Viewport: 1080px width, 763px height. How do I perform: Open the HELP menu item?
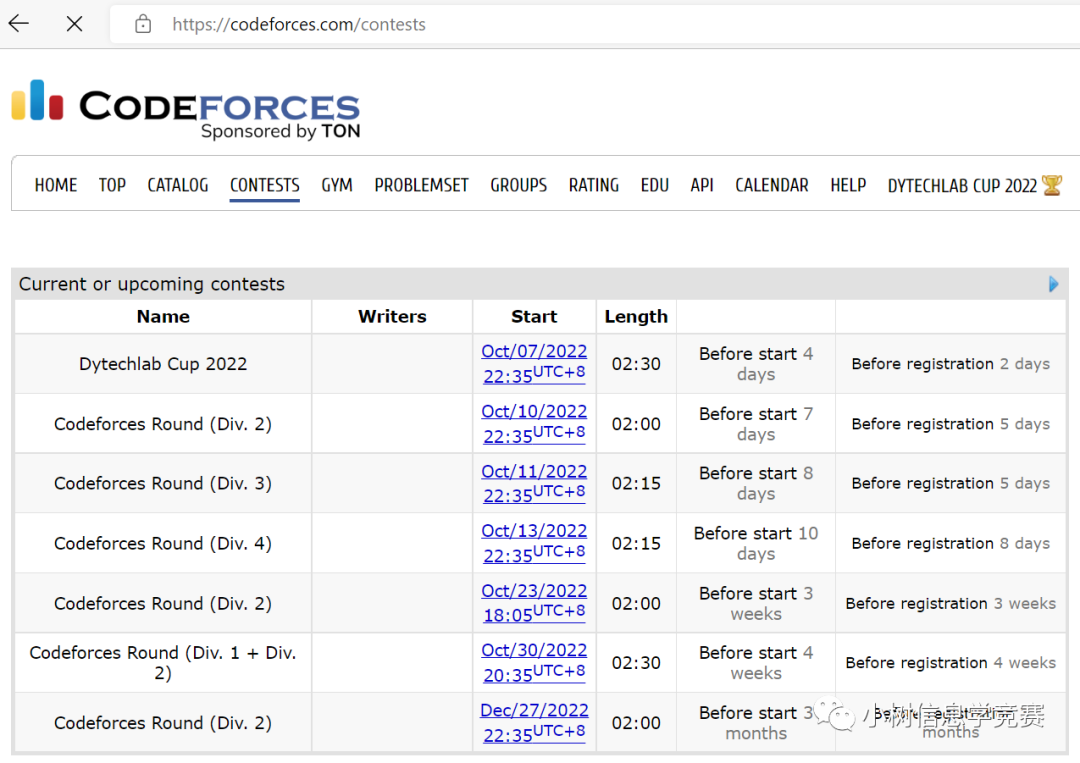848,185
